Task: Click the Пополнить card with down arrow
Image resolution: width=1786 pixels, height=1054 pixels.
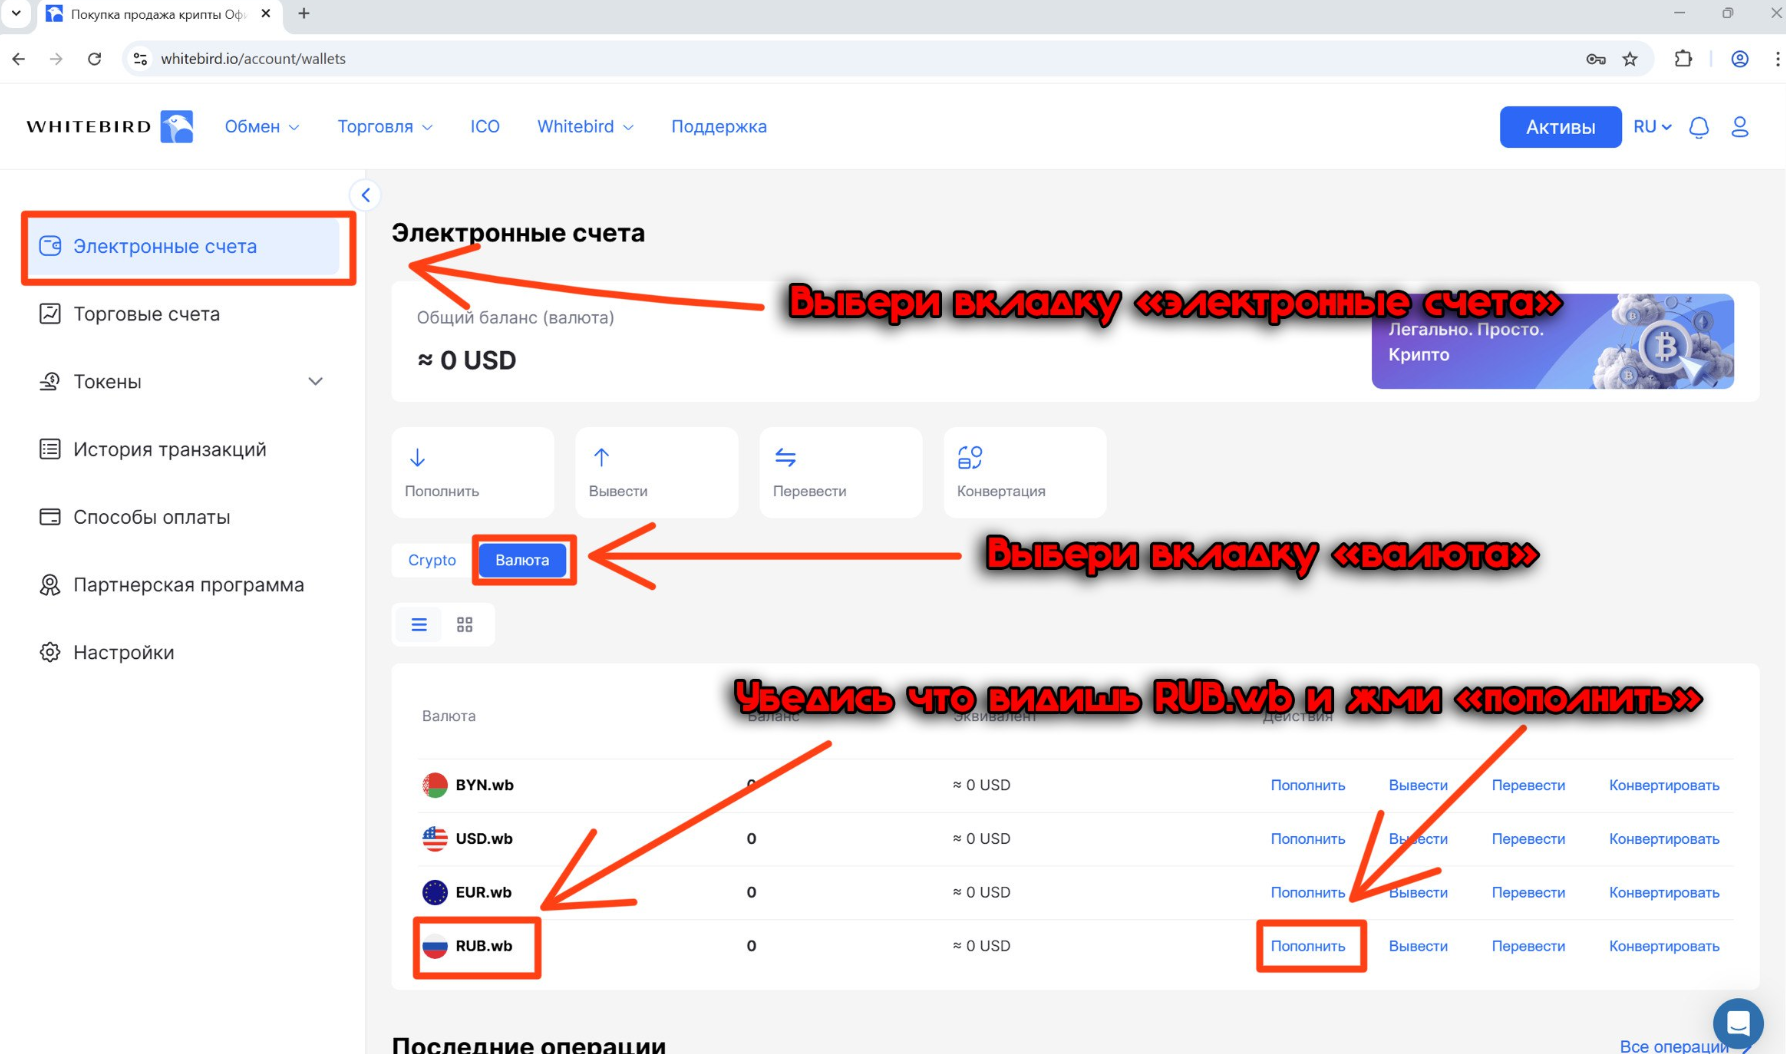Action: pos(473,472)
